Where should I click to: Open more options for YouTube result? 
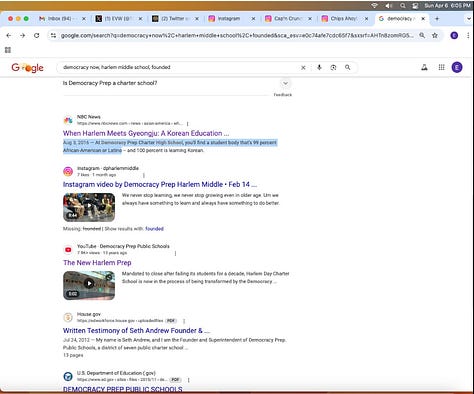click(176, 253)
